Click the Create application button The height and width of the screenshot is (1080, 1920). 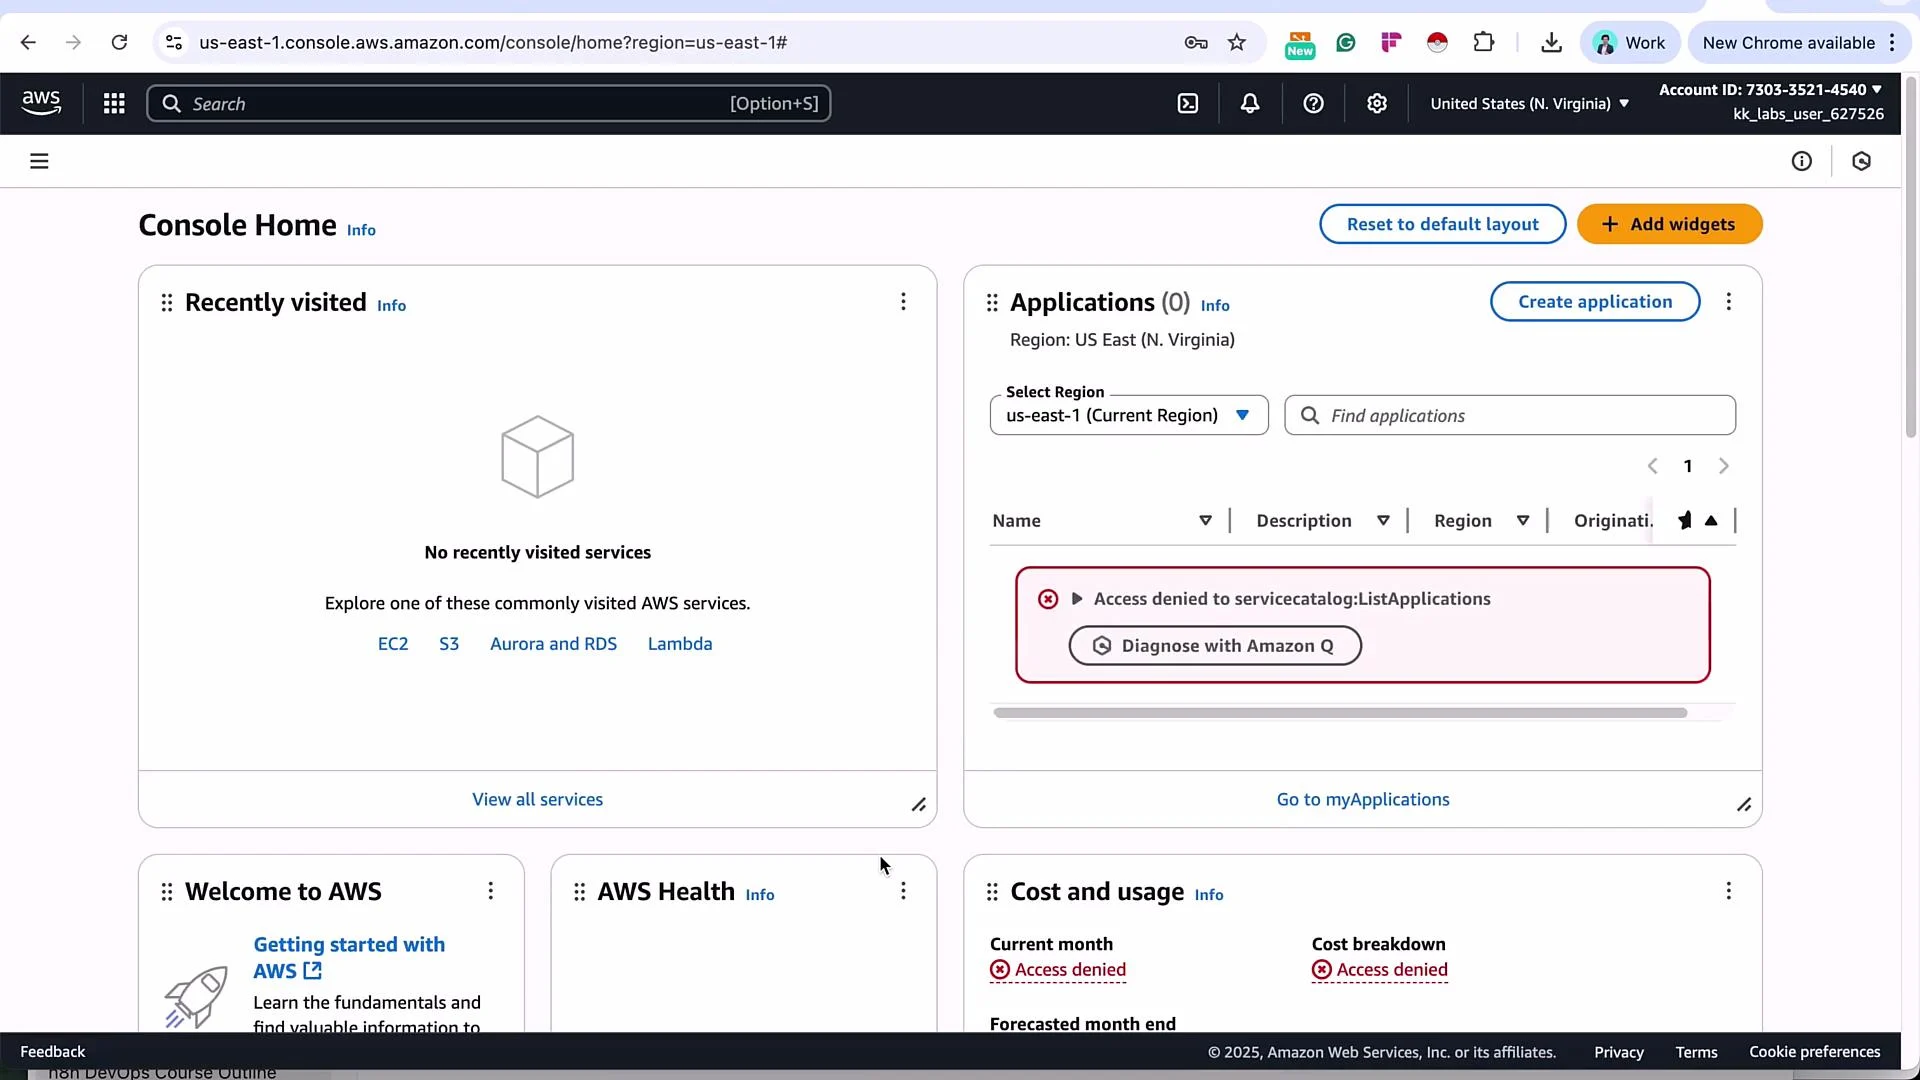point(1595,302)
